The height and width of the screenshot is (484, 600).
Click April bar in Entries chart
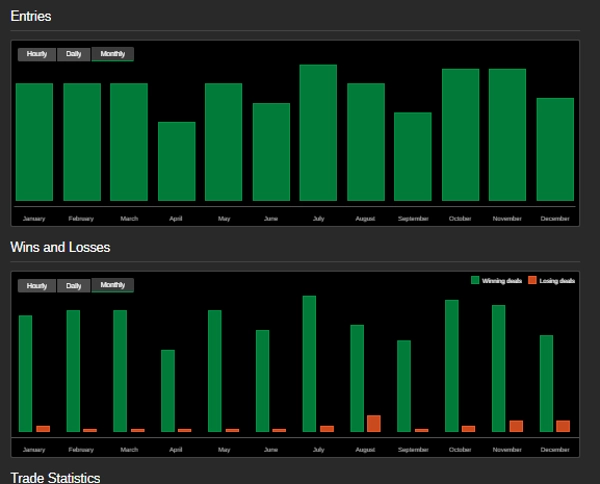pyautogui.click(x=177, y=161)
